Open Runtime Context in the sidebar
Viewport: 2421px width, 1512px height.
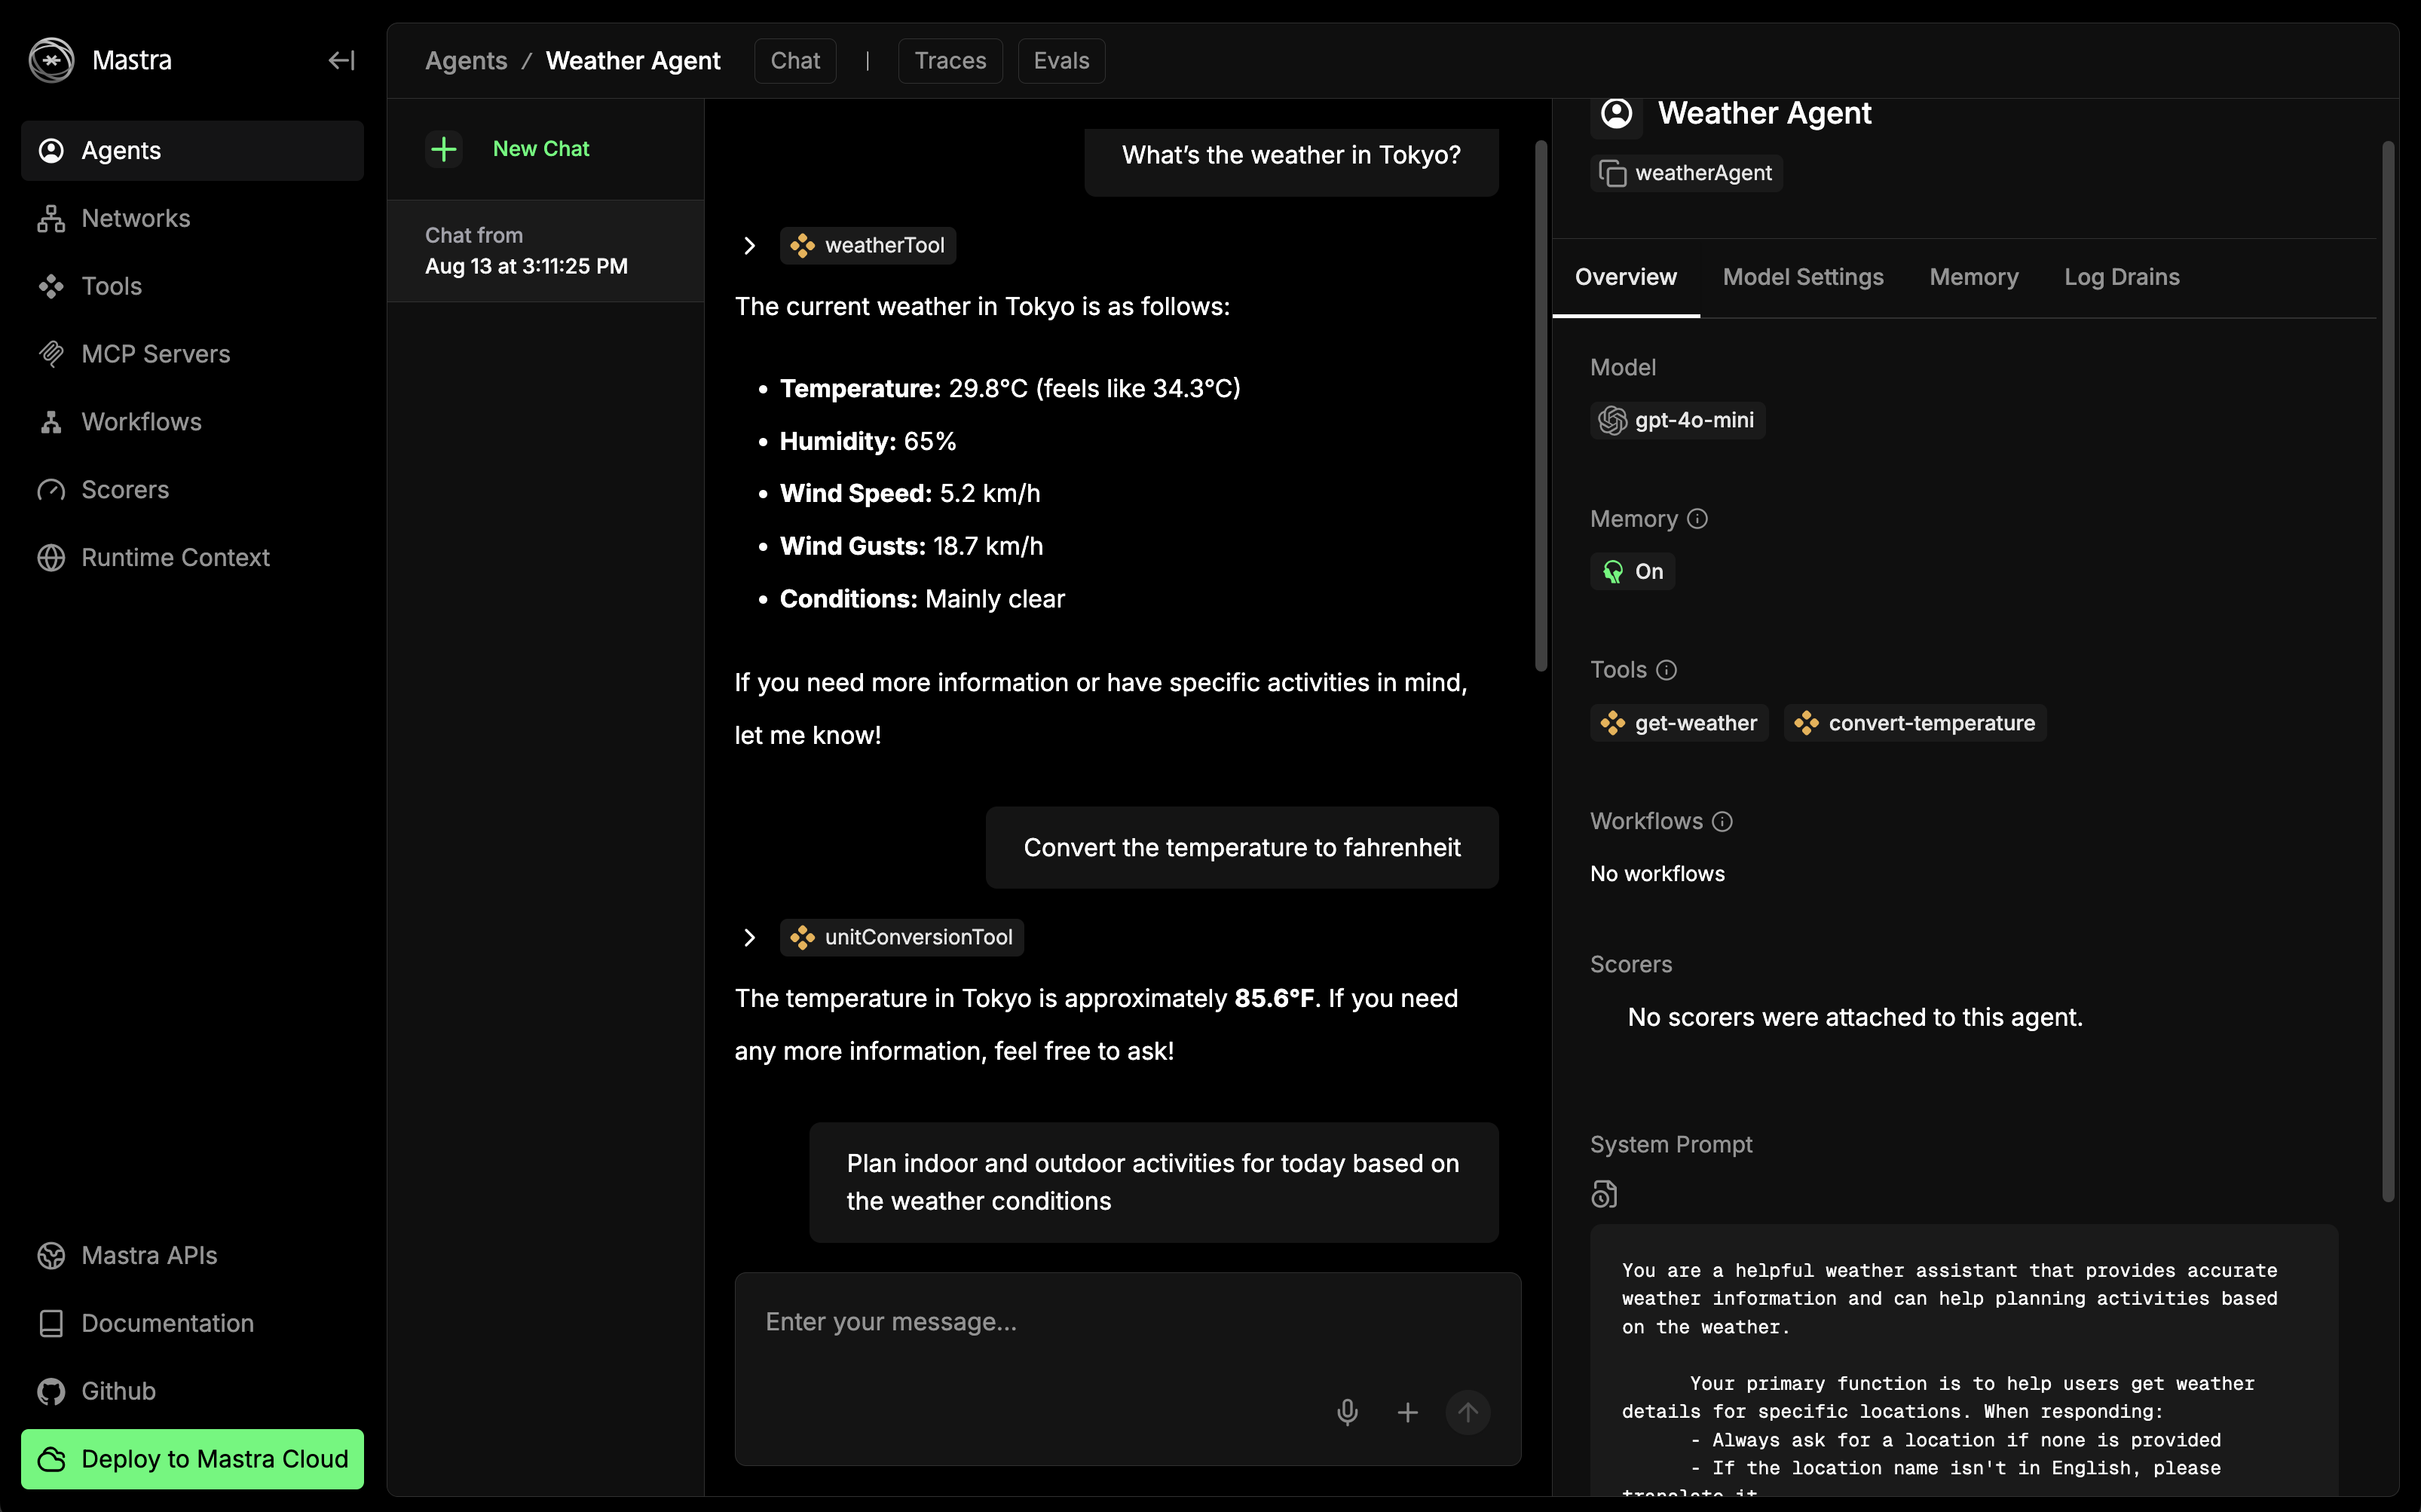point(192,558)
